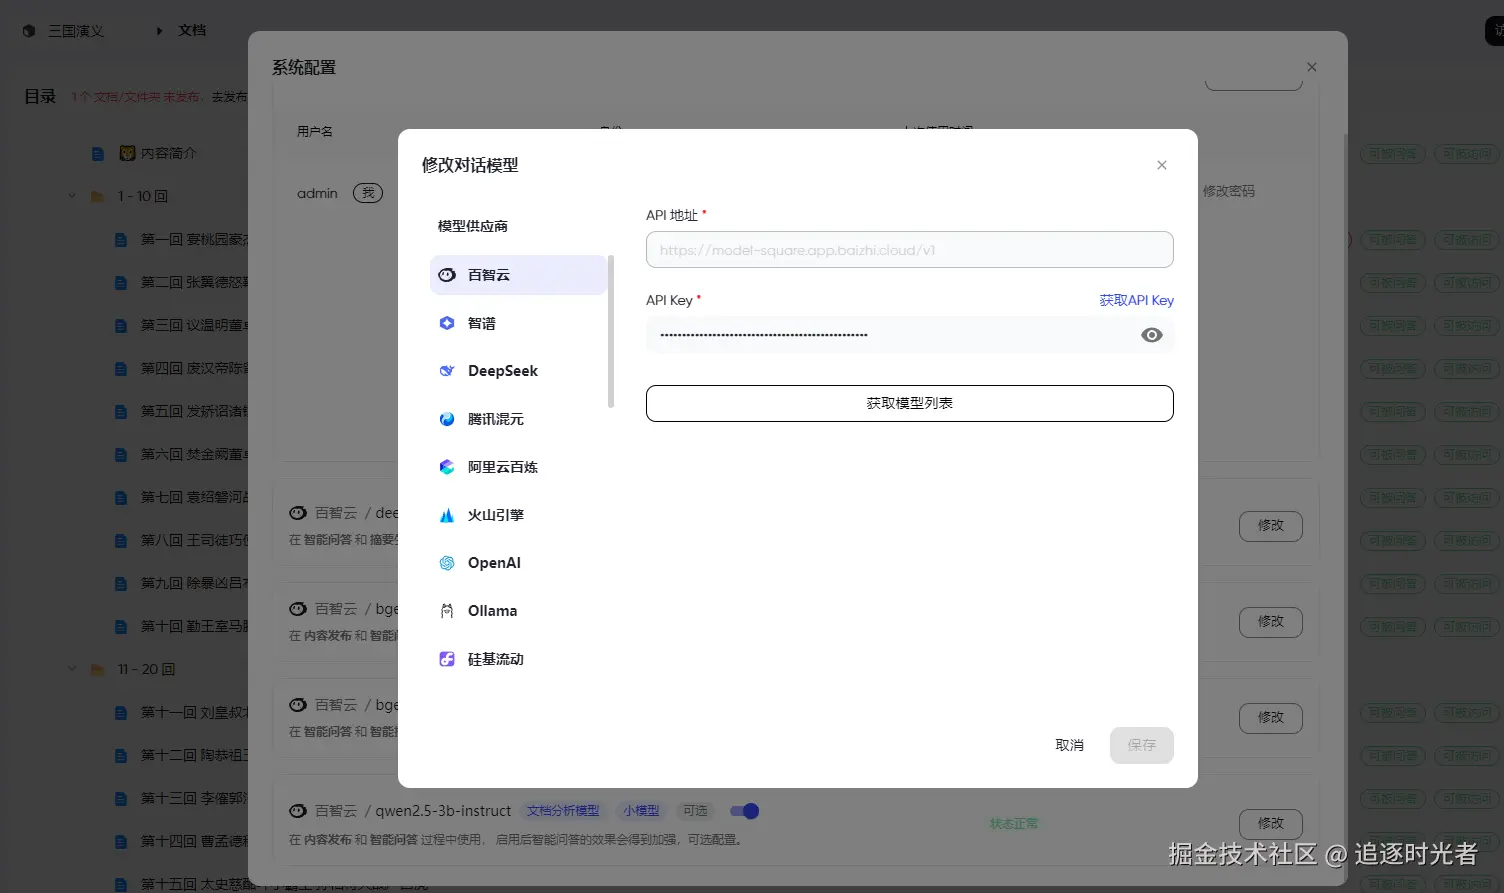Close the 系统配置 window

(x=1312, y=67)
